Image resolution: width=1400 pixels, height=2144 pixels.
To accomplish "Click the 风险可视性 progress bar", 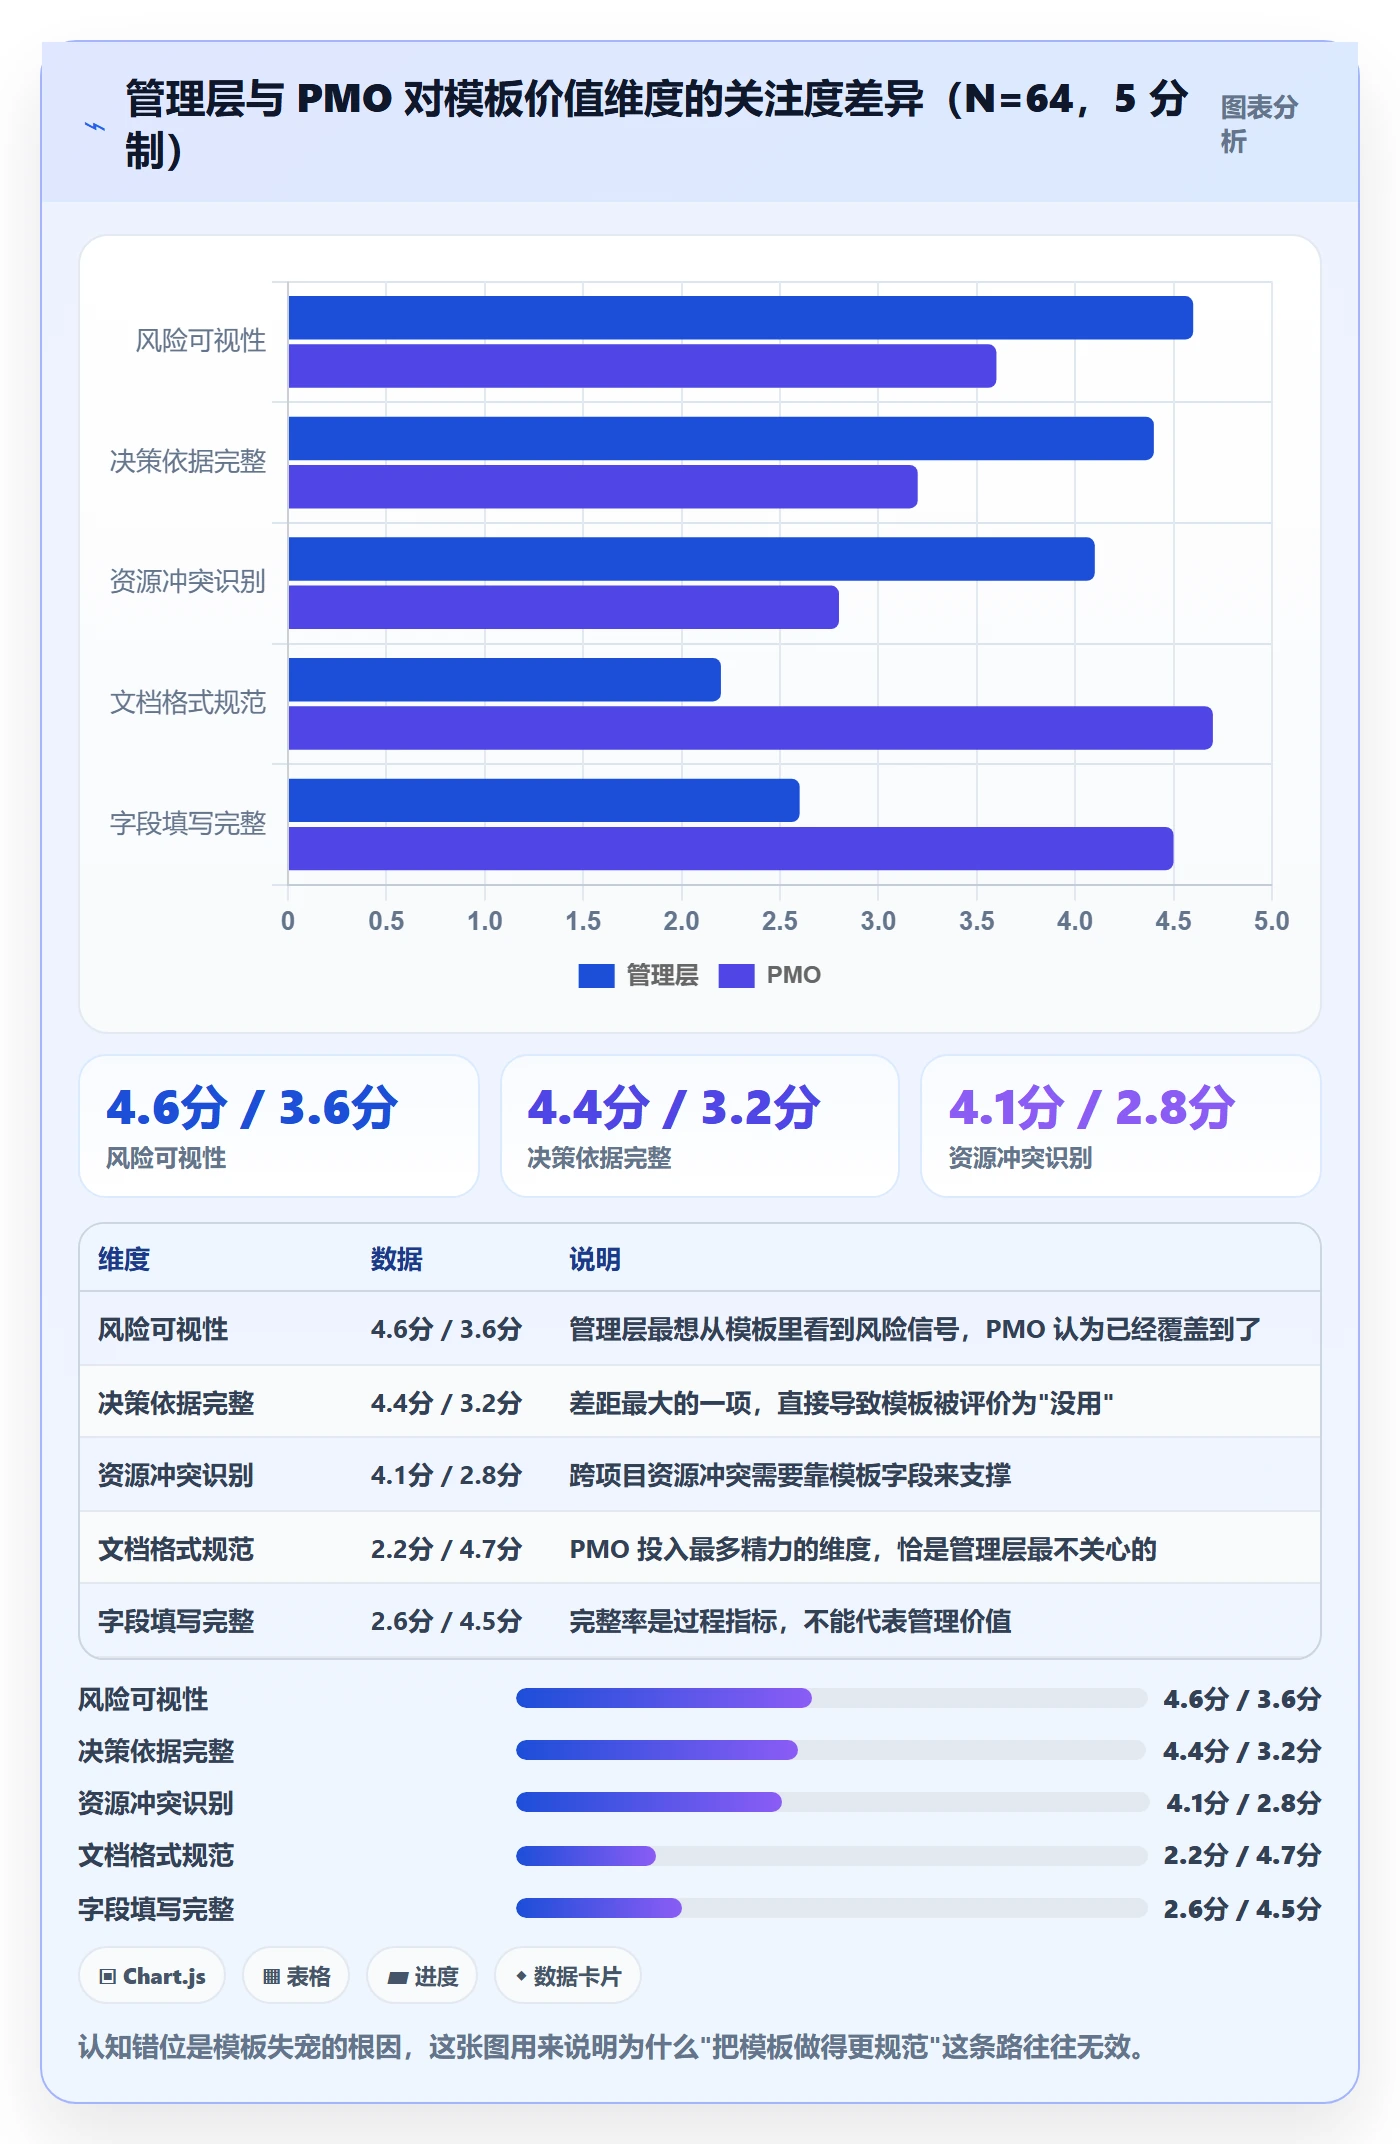I will (831, 1698).
